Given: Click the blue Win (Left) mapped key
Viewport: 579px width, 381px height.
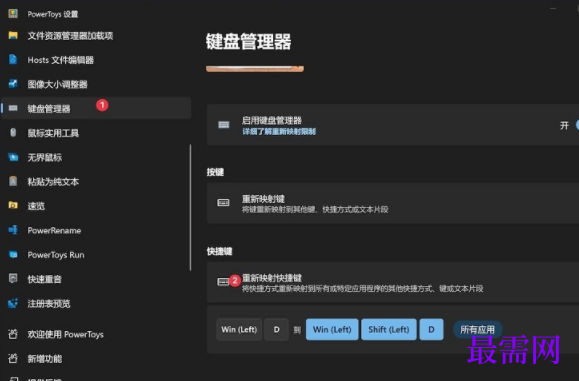Looking at the screenshot, I should [332, 329].
